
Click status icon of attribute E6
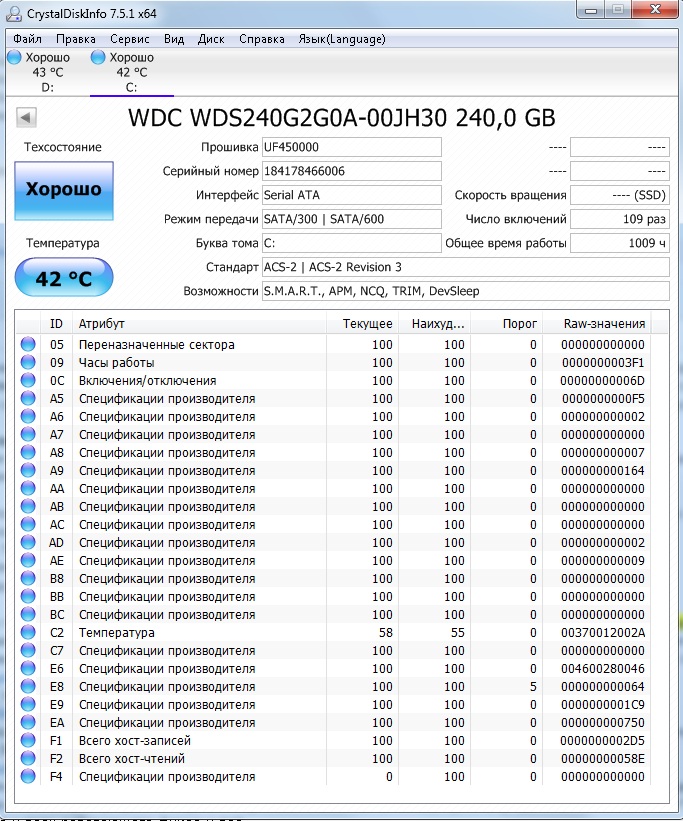pos(28,668)
